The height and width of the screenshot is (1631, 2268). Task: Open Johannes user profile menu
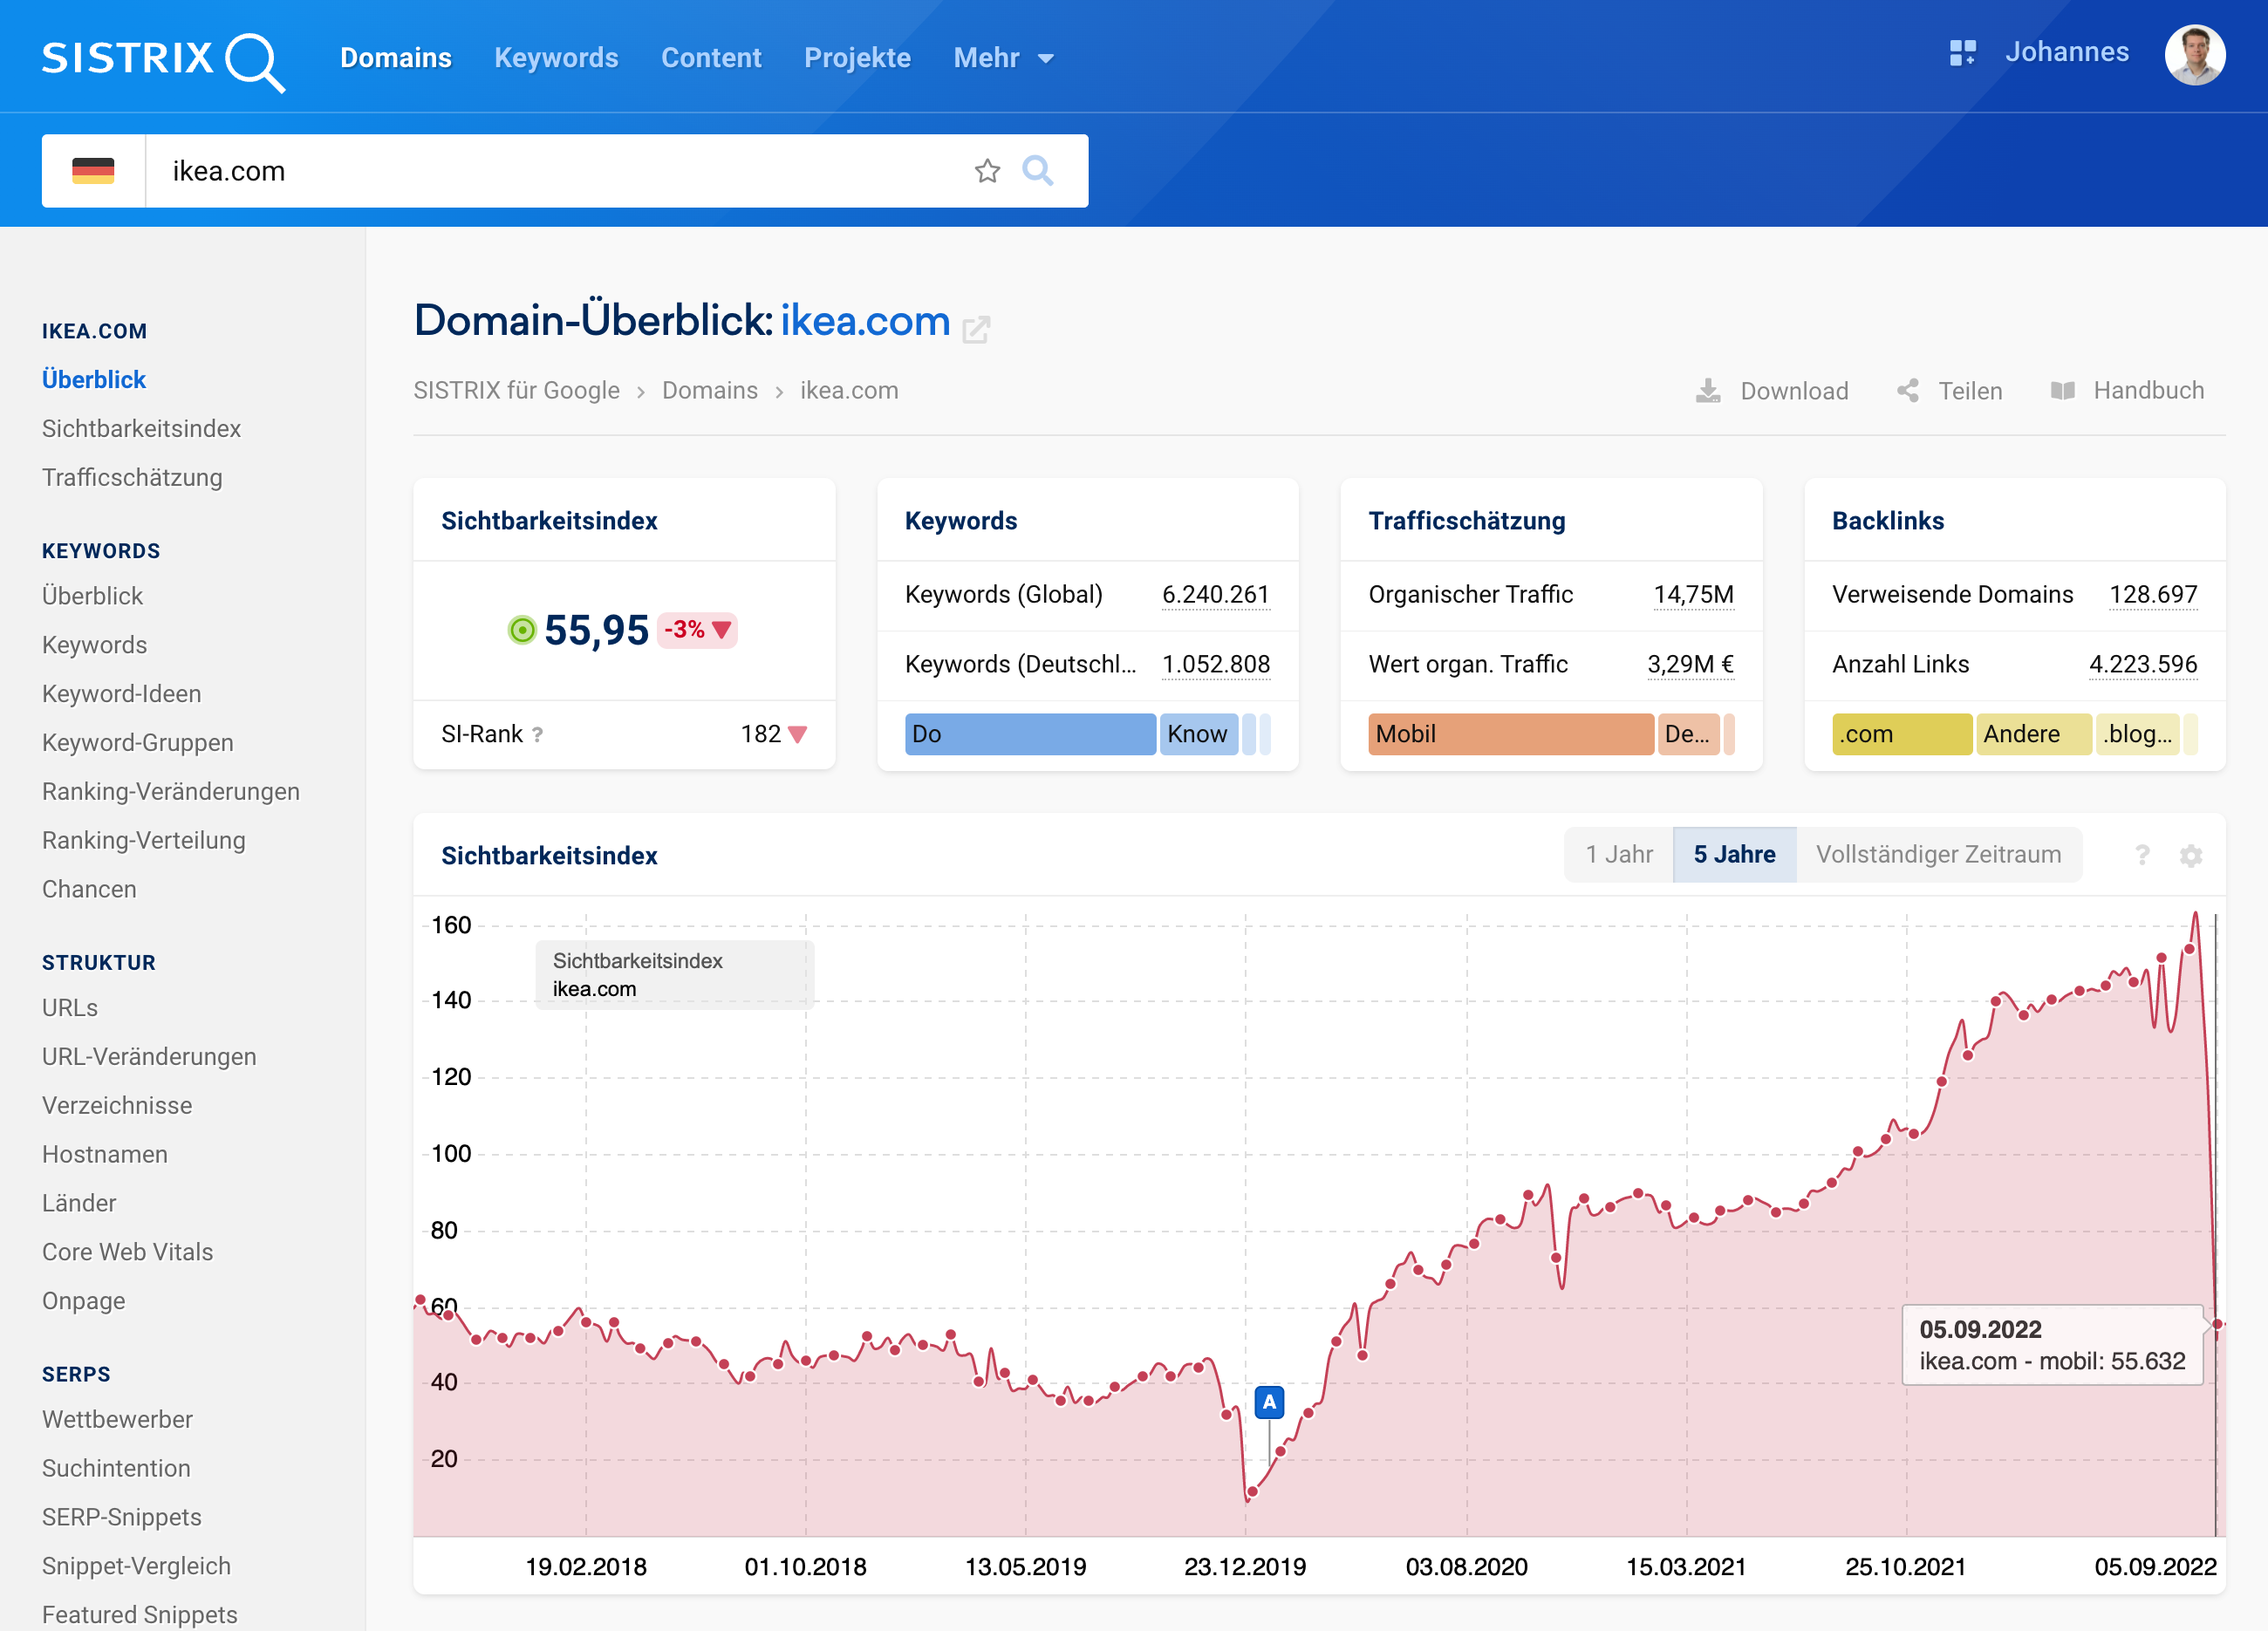coord(2194,54)
